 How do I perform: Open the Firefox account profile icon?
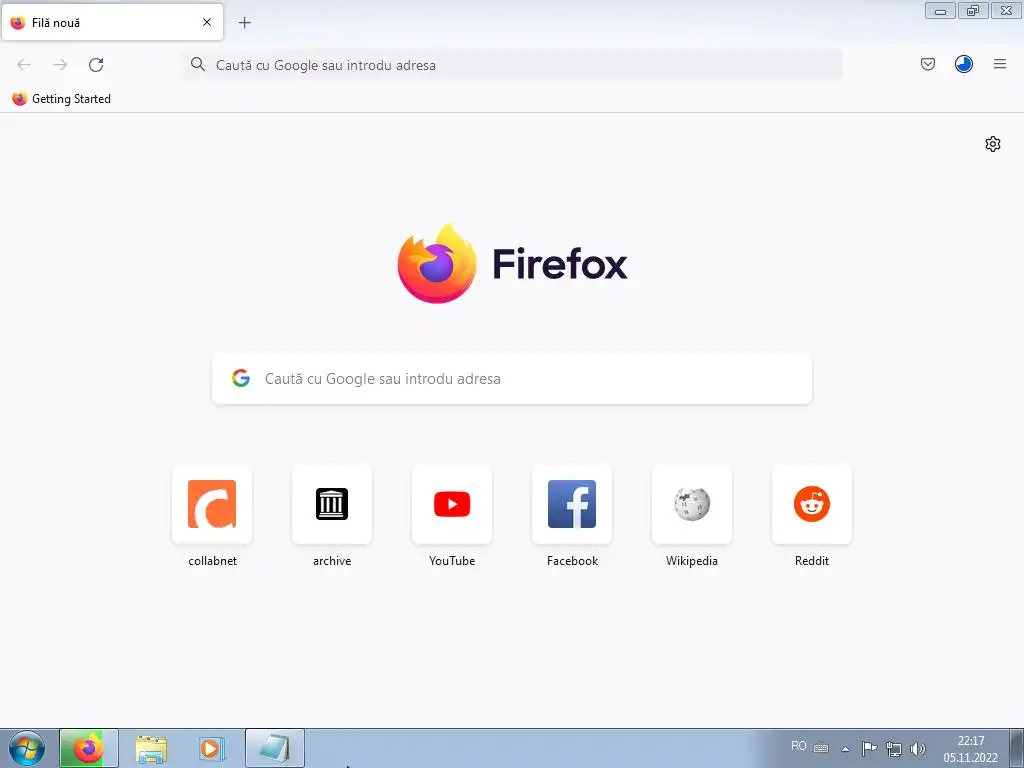[x=963, y=64]
